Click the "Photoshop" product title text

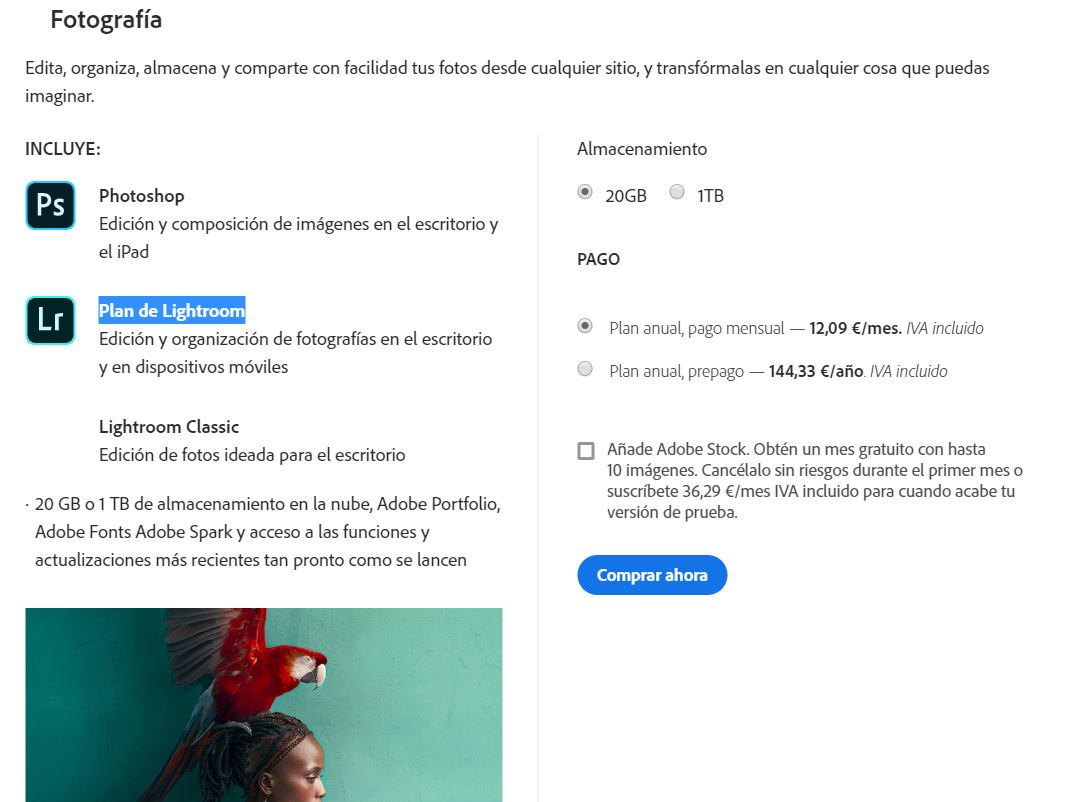click(x=141, y=196)
